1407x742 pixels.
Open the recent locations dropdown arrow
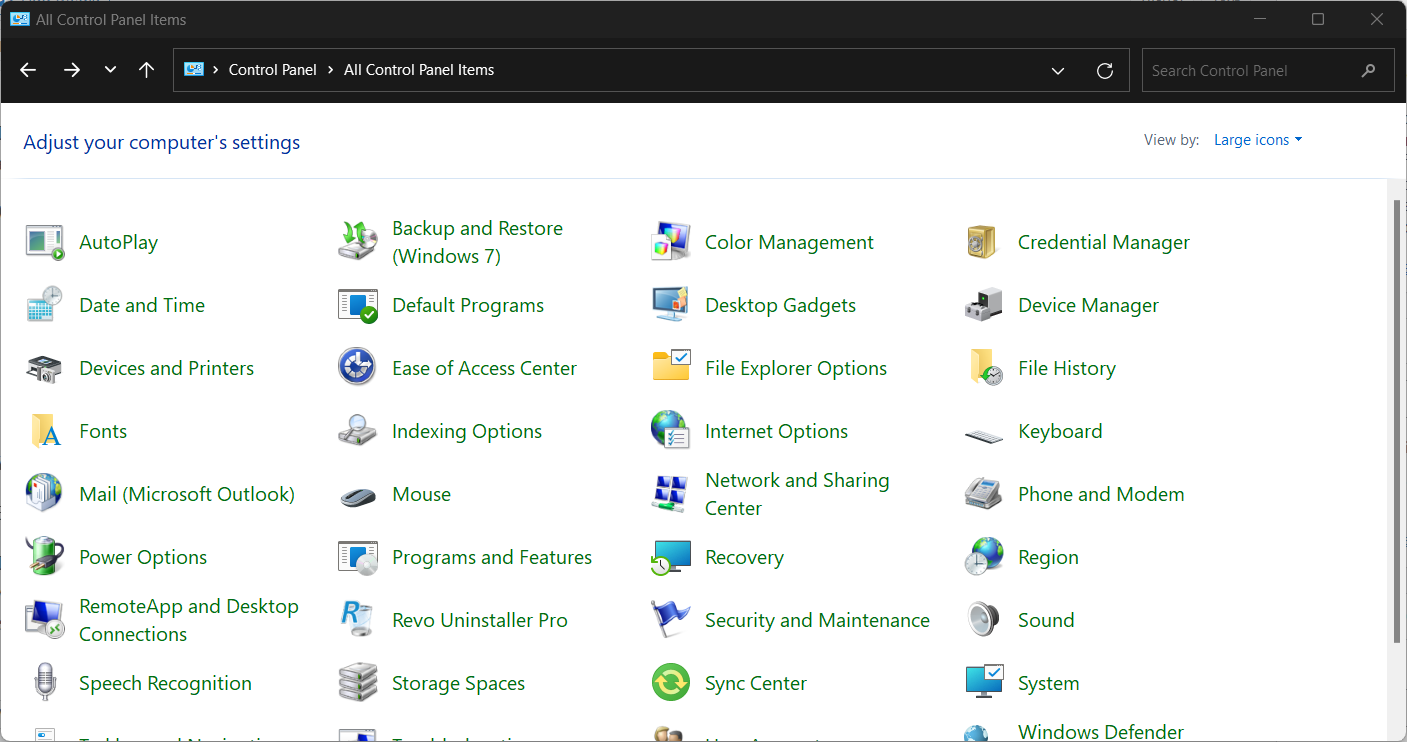(110, 70)
